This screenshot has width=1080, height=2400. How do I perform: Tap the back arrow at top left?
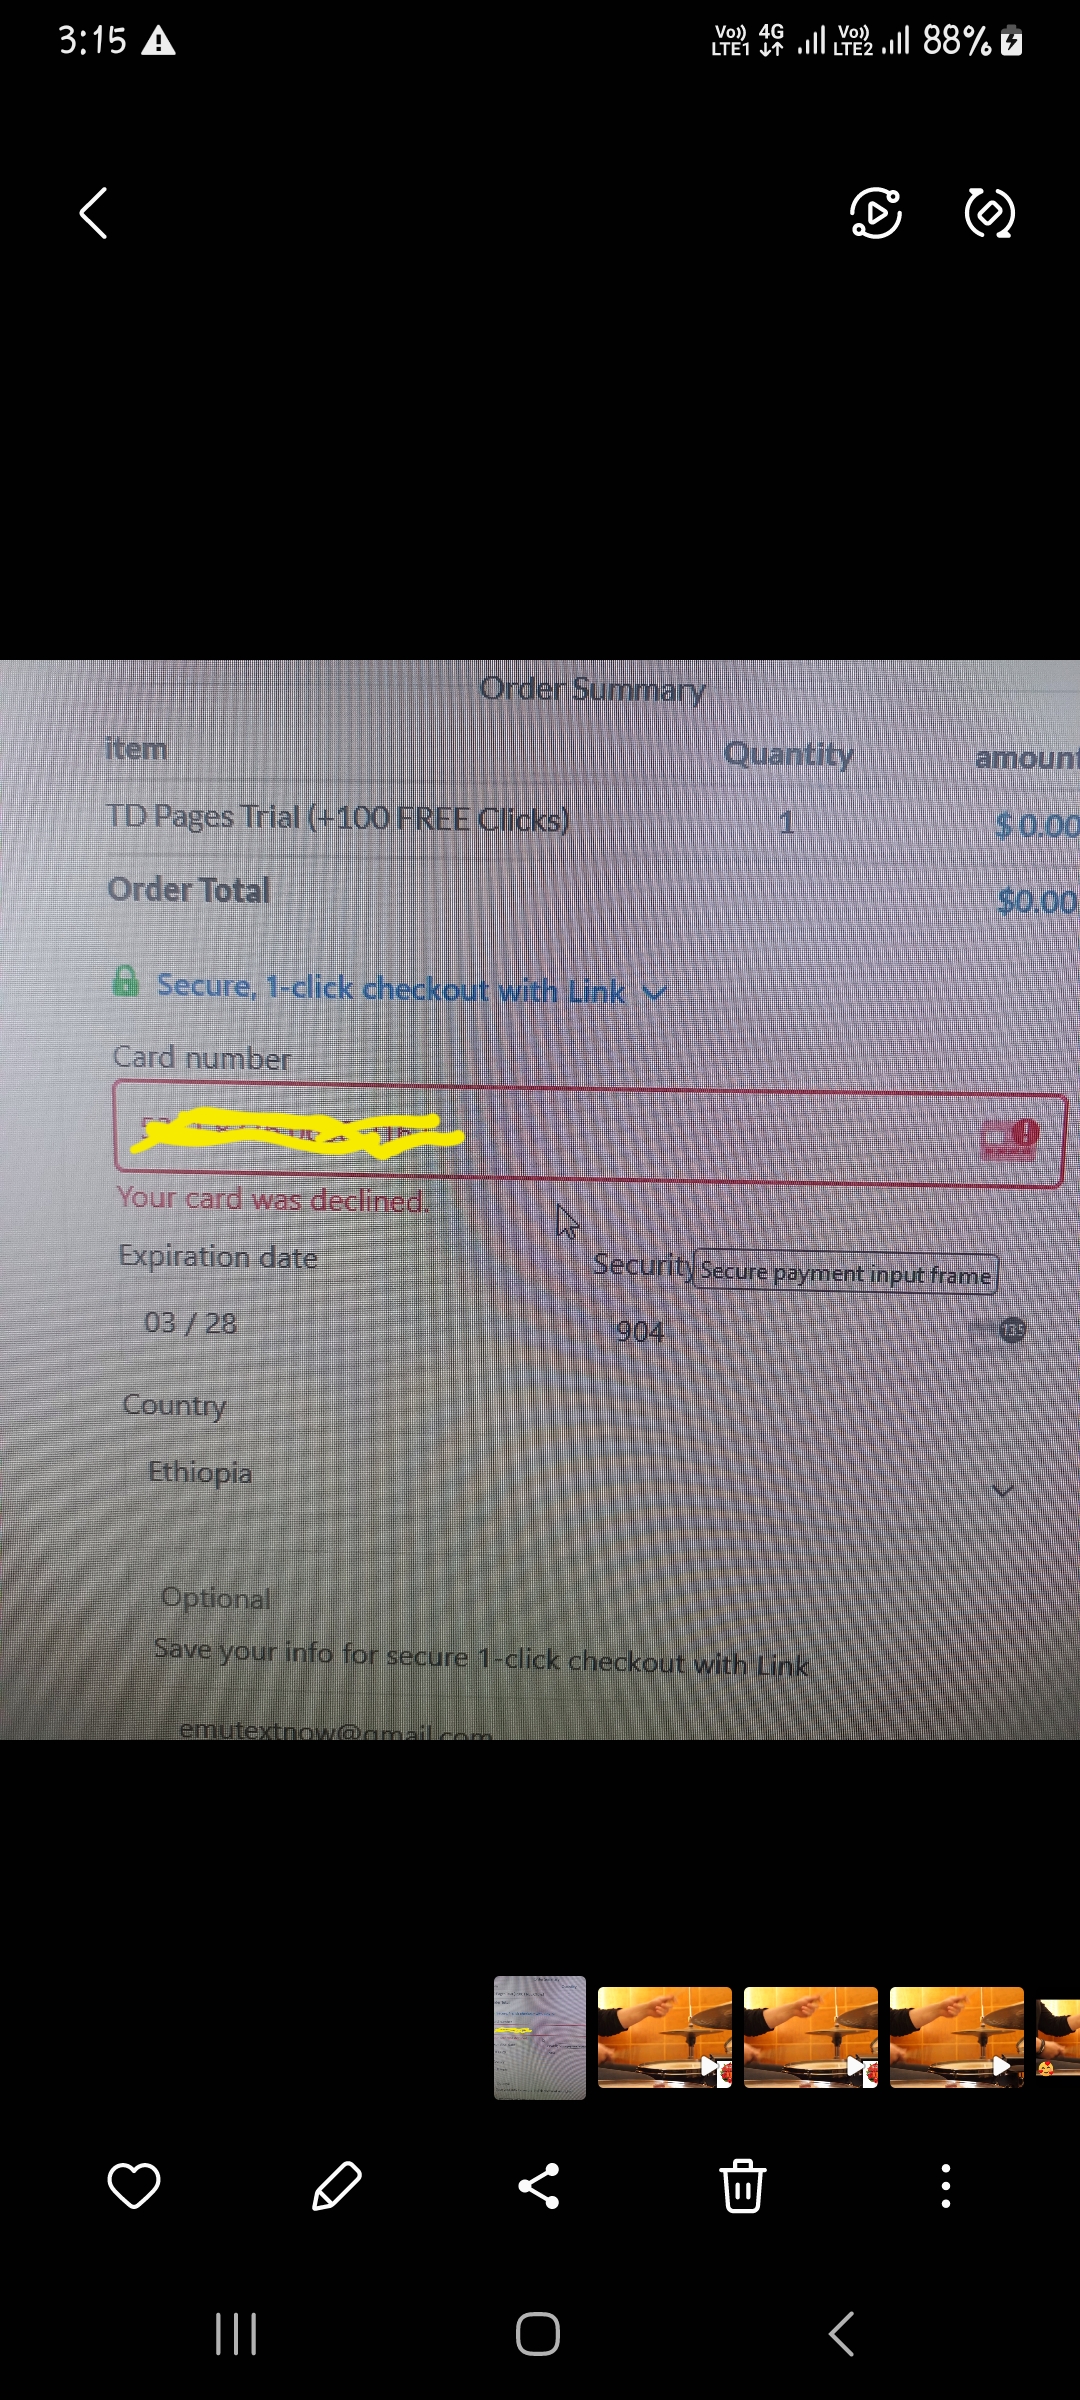point(93,213)
